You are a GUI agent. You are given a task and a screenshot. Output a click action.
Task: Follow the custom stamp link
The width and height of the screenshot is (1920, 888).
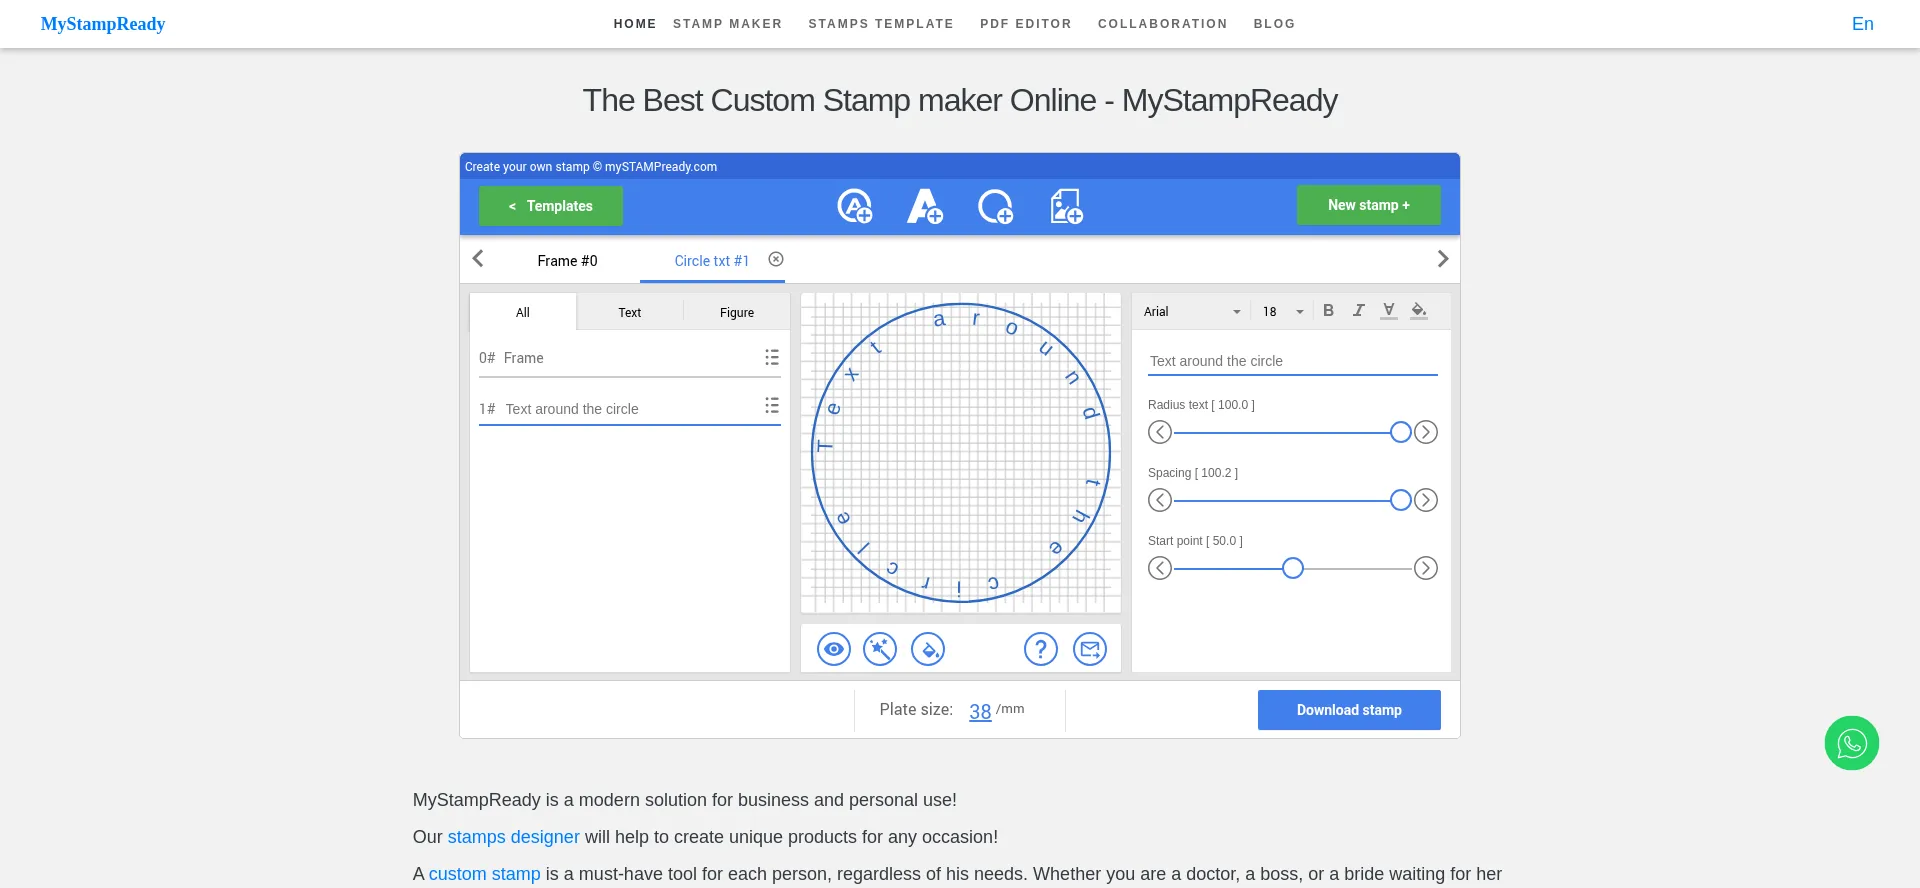tap(484, 874)
